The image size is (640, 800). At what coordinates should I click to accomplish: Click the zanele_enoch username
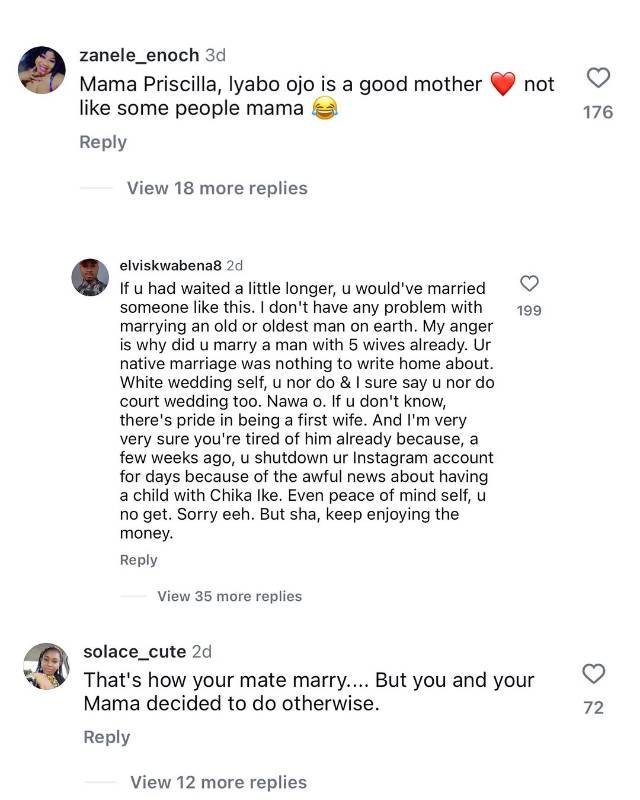(x=138, y=55)
